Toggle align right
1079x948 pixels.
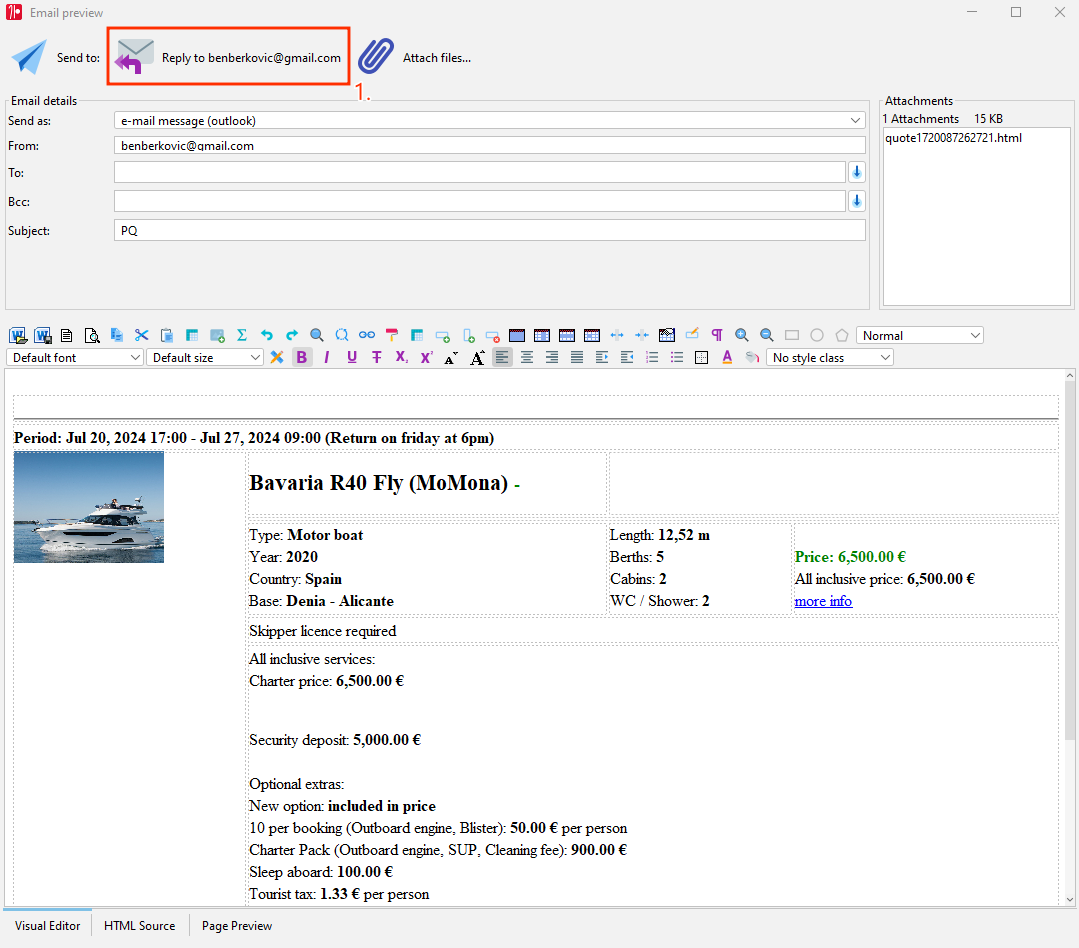[x=552, y=357]
